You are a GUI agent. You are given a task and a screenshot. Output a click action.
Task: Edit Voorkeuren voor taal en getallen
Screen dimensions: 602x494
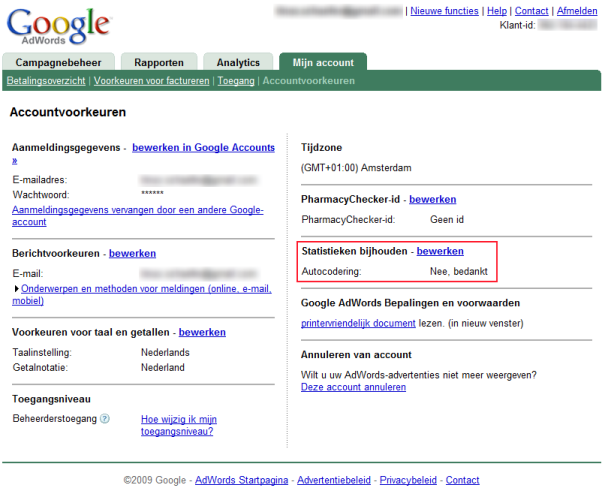point(202,332)
